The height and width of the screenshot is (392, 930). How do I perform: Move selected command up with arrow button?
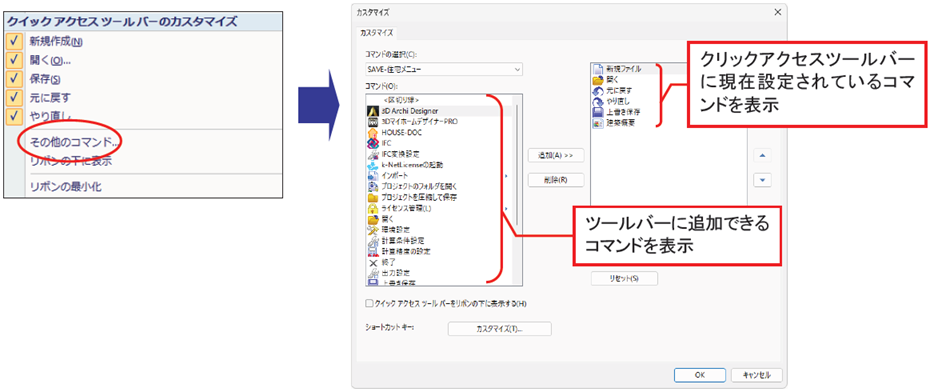point(762,156)
